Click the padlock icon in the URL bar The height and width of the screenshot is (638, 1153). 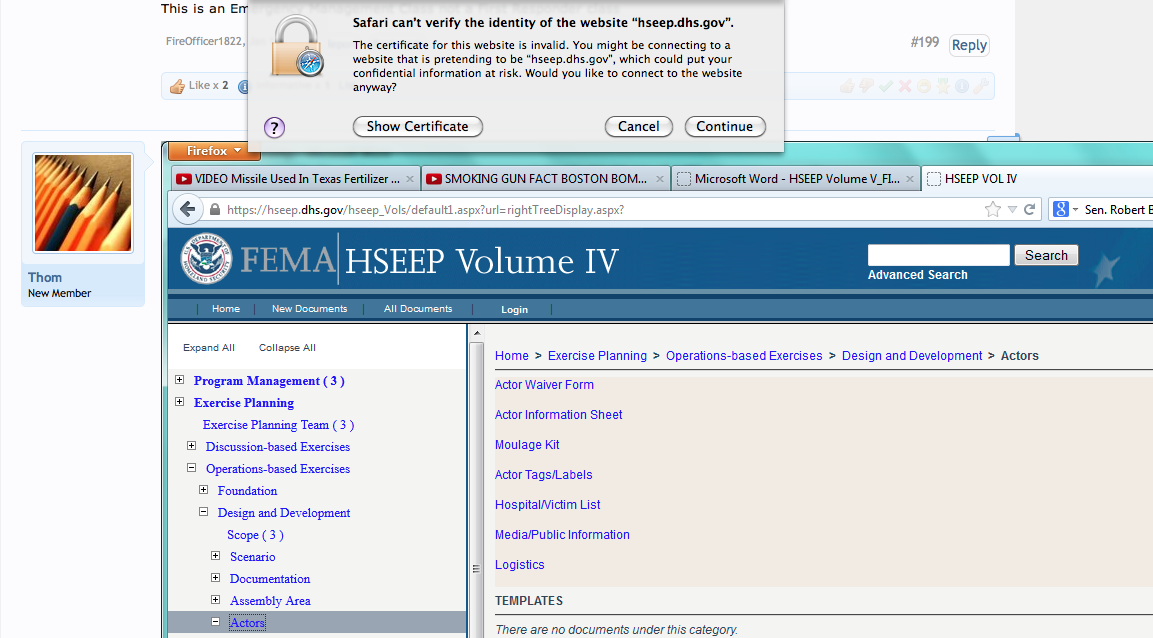[214, 210]
